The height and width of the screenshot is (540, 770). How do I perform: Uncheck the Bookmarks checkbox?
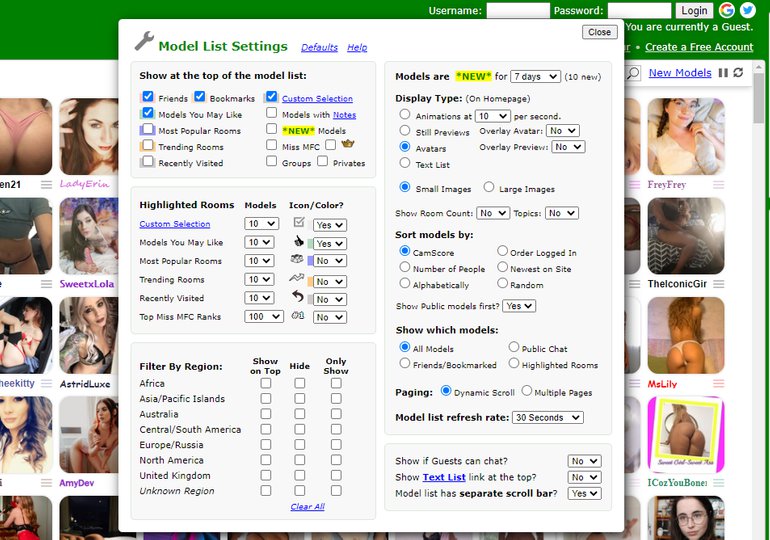pos(199,96)
